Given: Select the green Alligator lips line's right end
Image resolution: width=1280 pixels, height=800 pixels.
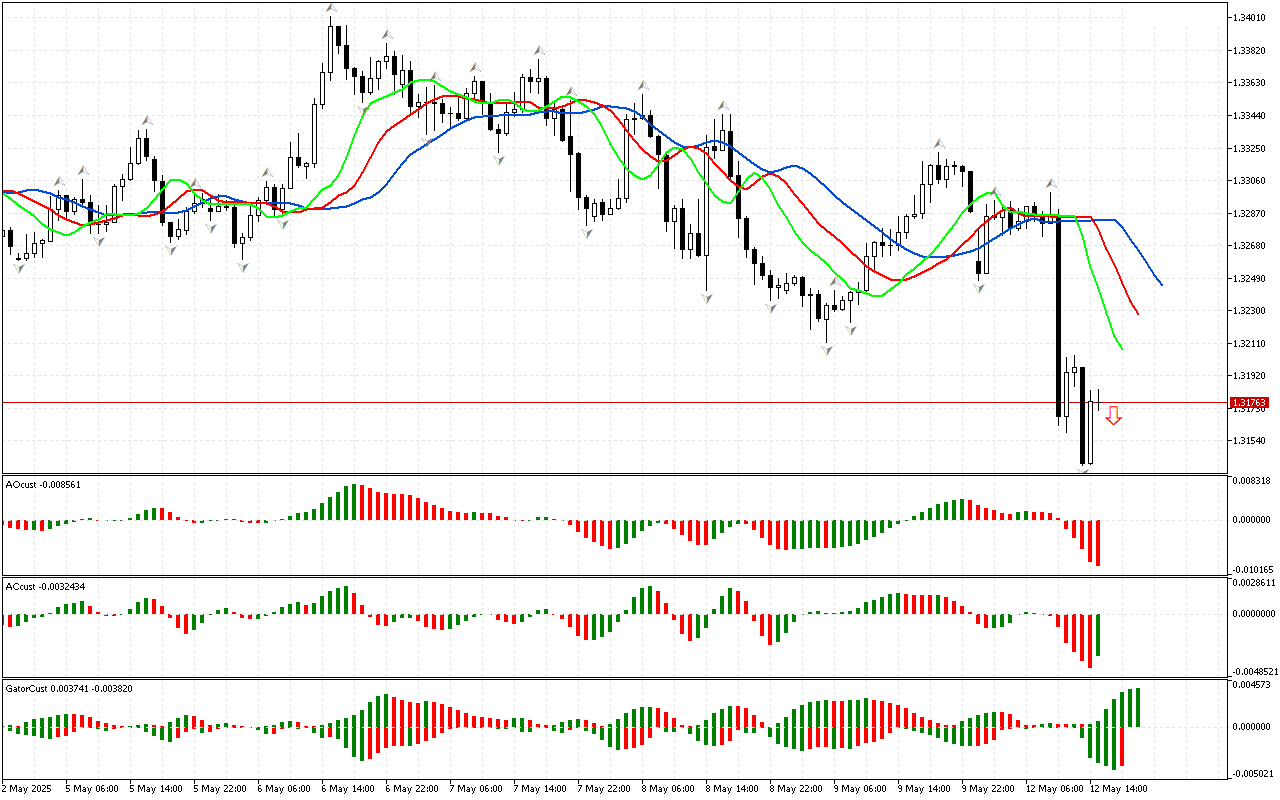Looking at the screenshot, I should pyautogui.click(x=1121, y=347).
